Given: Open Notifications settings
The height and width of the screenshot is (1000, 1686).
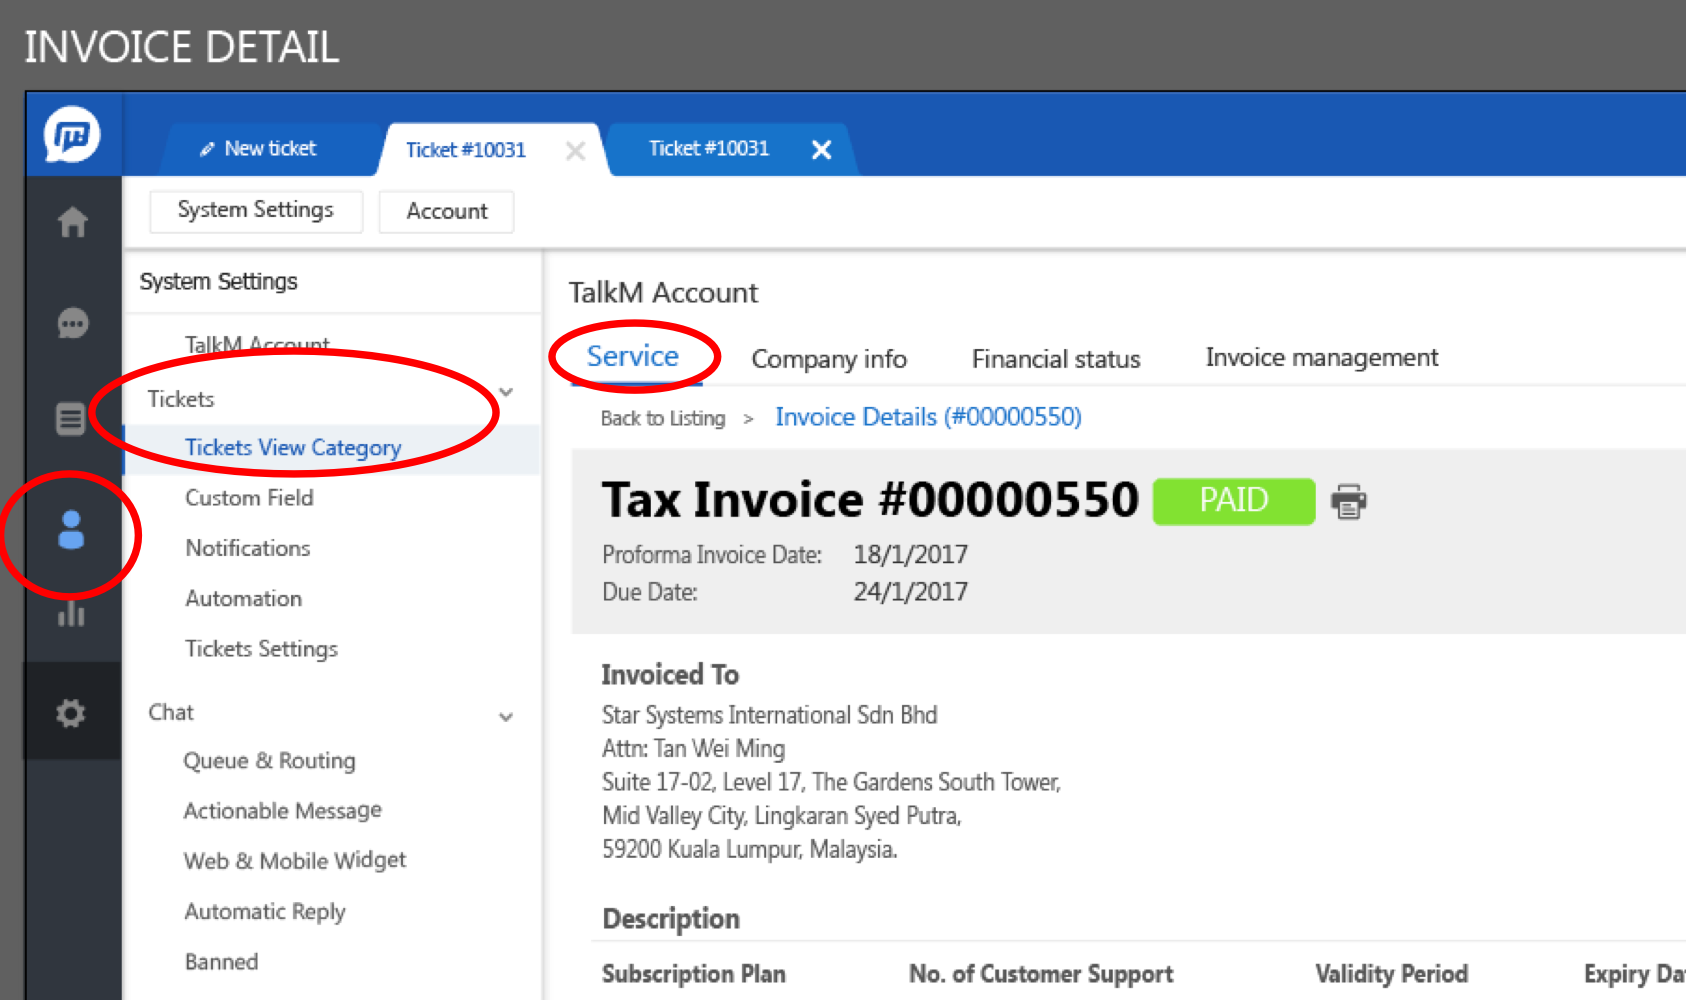Looking at the screenshot, I should coord(248,548).
